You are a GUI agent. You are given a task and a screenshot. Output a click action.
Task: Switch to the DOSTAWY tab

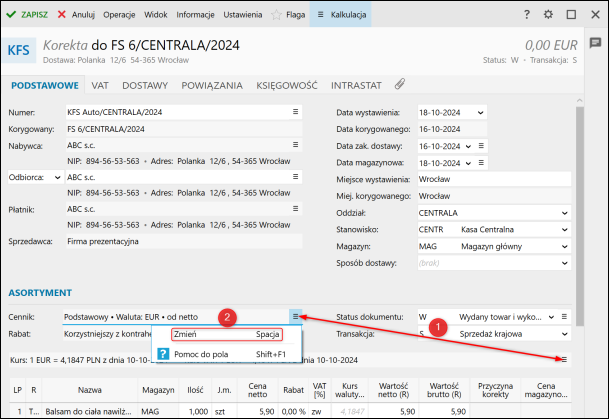pyautogui.click(x=145, y=85)
